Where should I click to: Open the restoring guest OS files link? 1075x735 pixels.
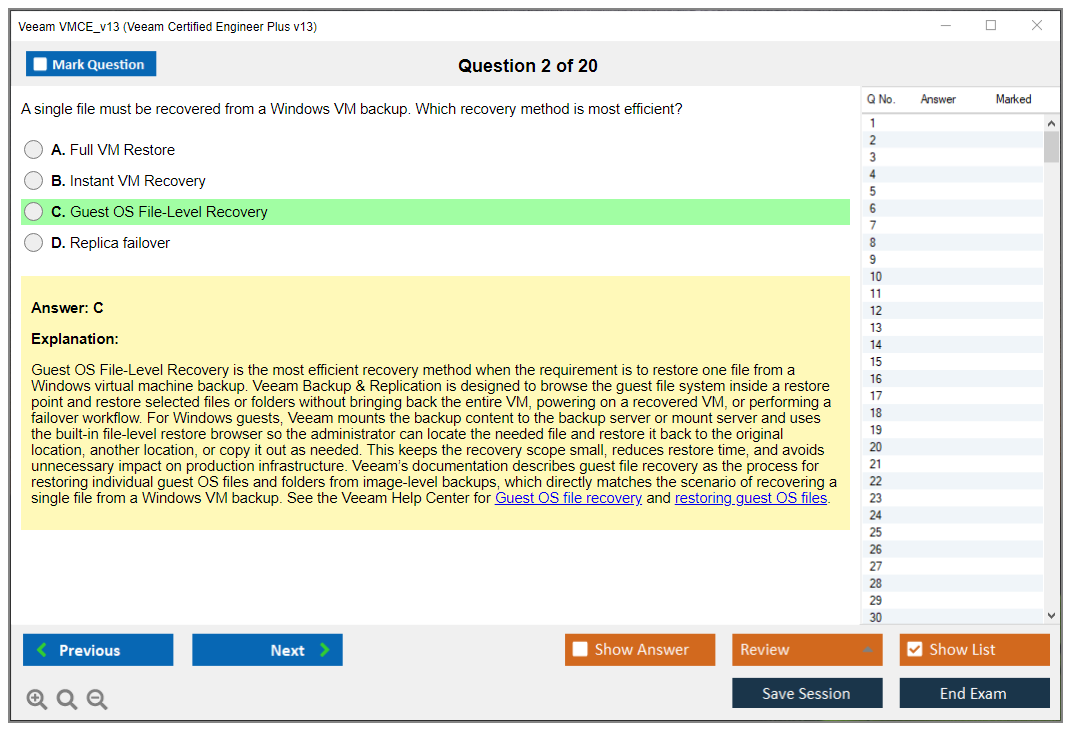[x=751, y=498]
